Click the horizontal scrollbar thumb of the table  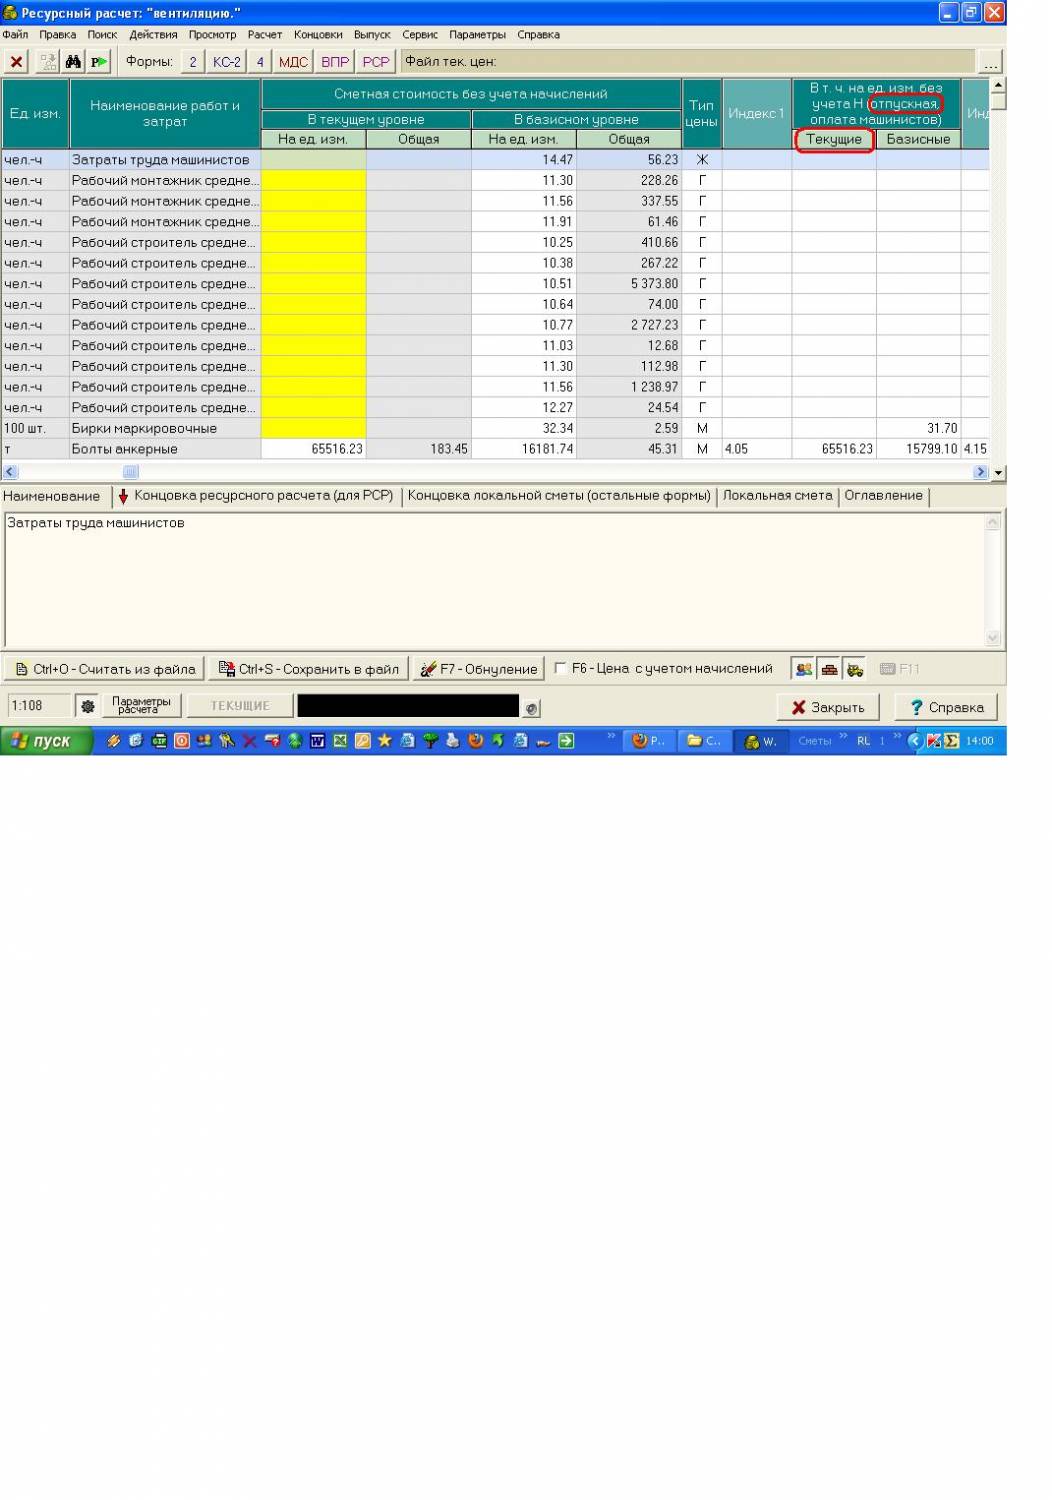130,472
